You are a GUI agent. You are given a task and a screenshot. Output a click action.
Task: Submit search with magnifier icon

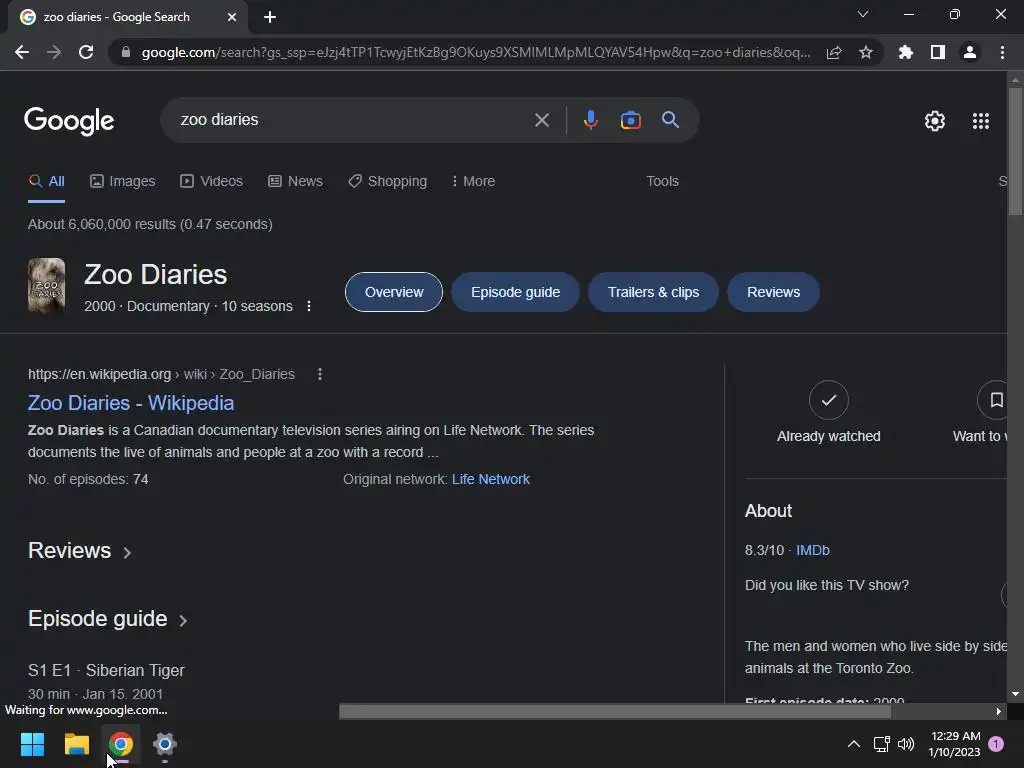point(671,120)
